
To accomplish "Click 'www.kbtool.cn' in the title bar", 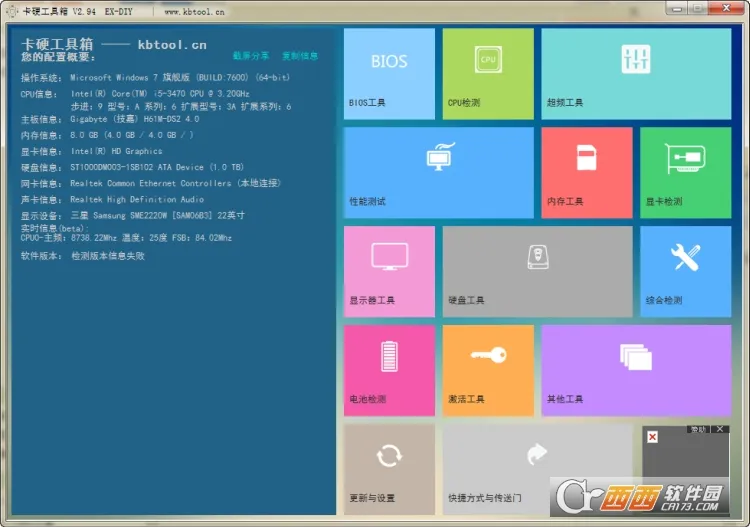I will click(194, 12).
